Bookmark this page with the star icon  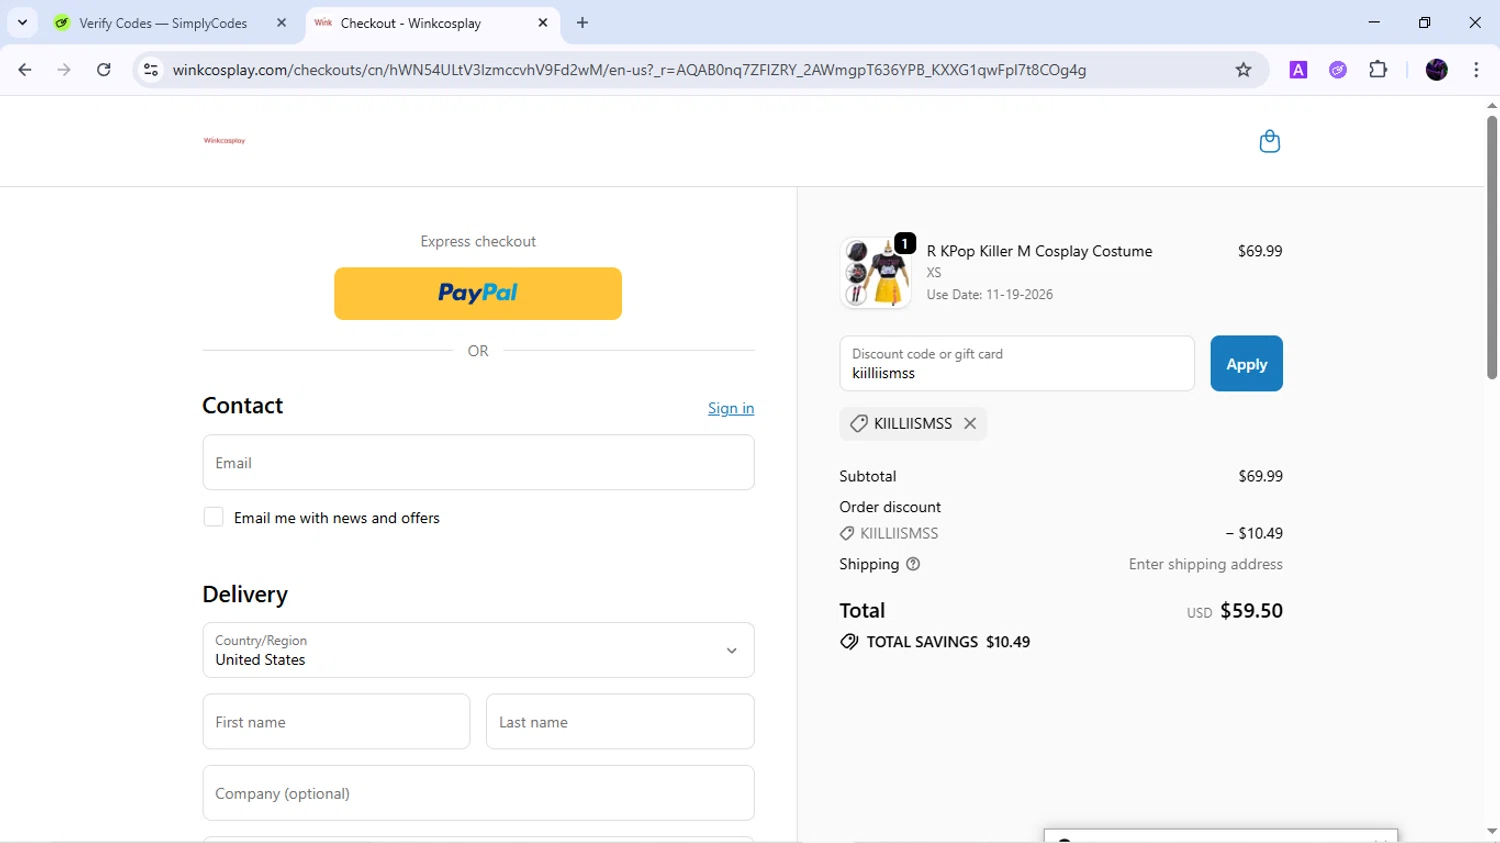point(1243,70)
